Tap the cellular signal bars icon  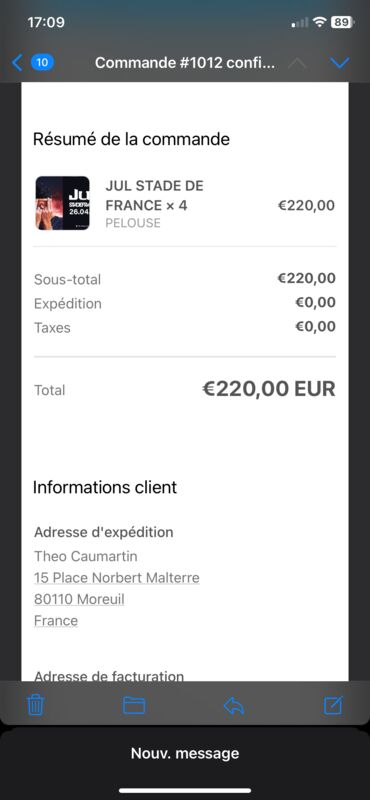pos(300,22)
